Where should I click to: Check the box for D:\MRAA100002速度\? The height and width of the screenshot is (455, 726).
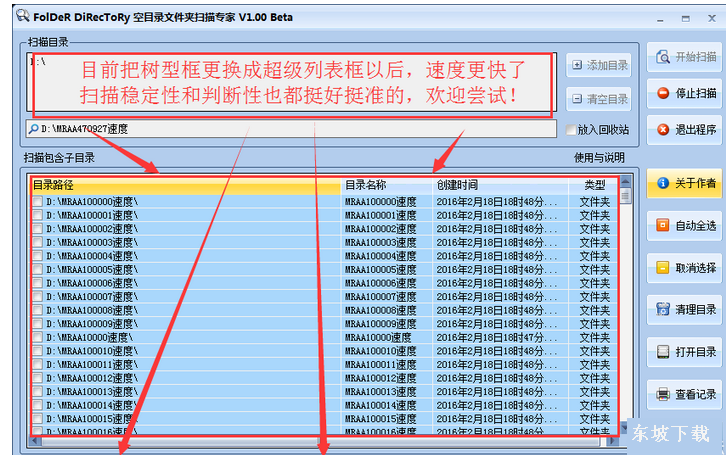pyautogui.click(x=38, y=229)
